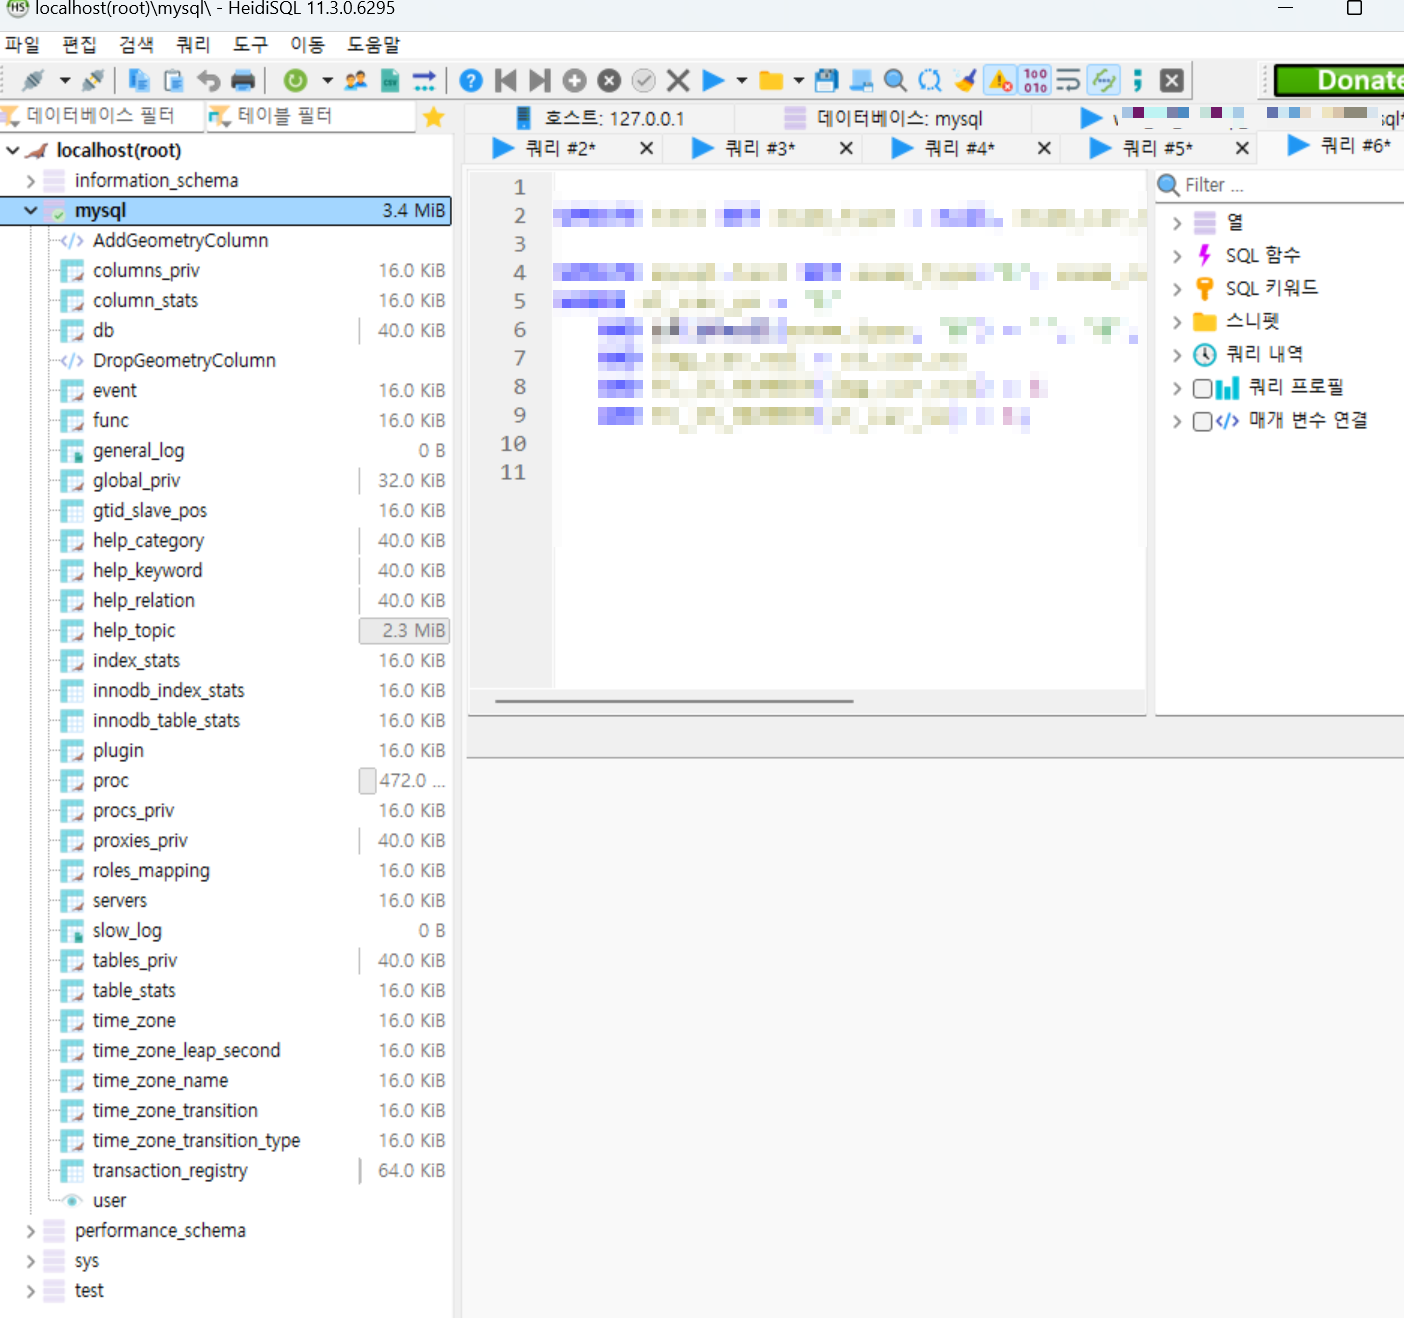Click the disconnect plug icon

(x=94, y=80)
